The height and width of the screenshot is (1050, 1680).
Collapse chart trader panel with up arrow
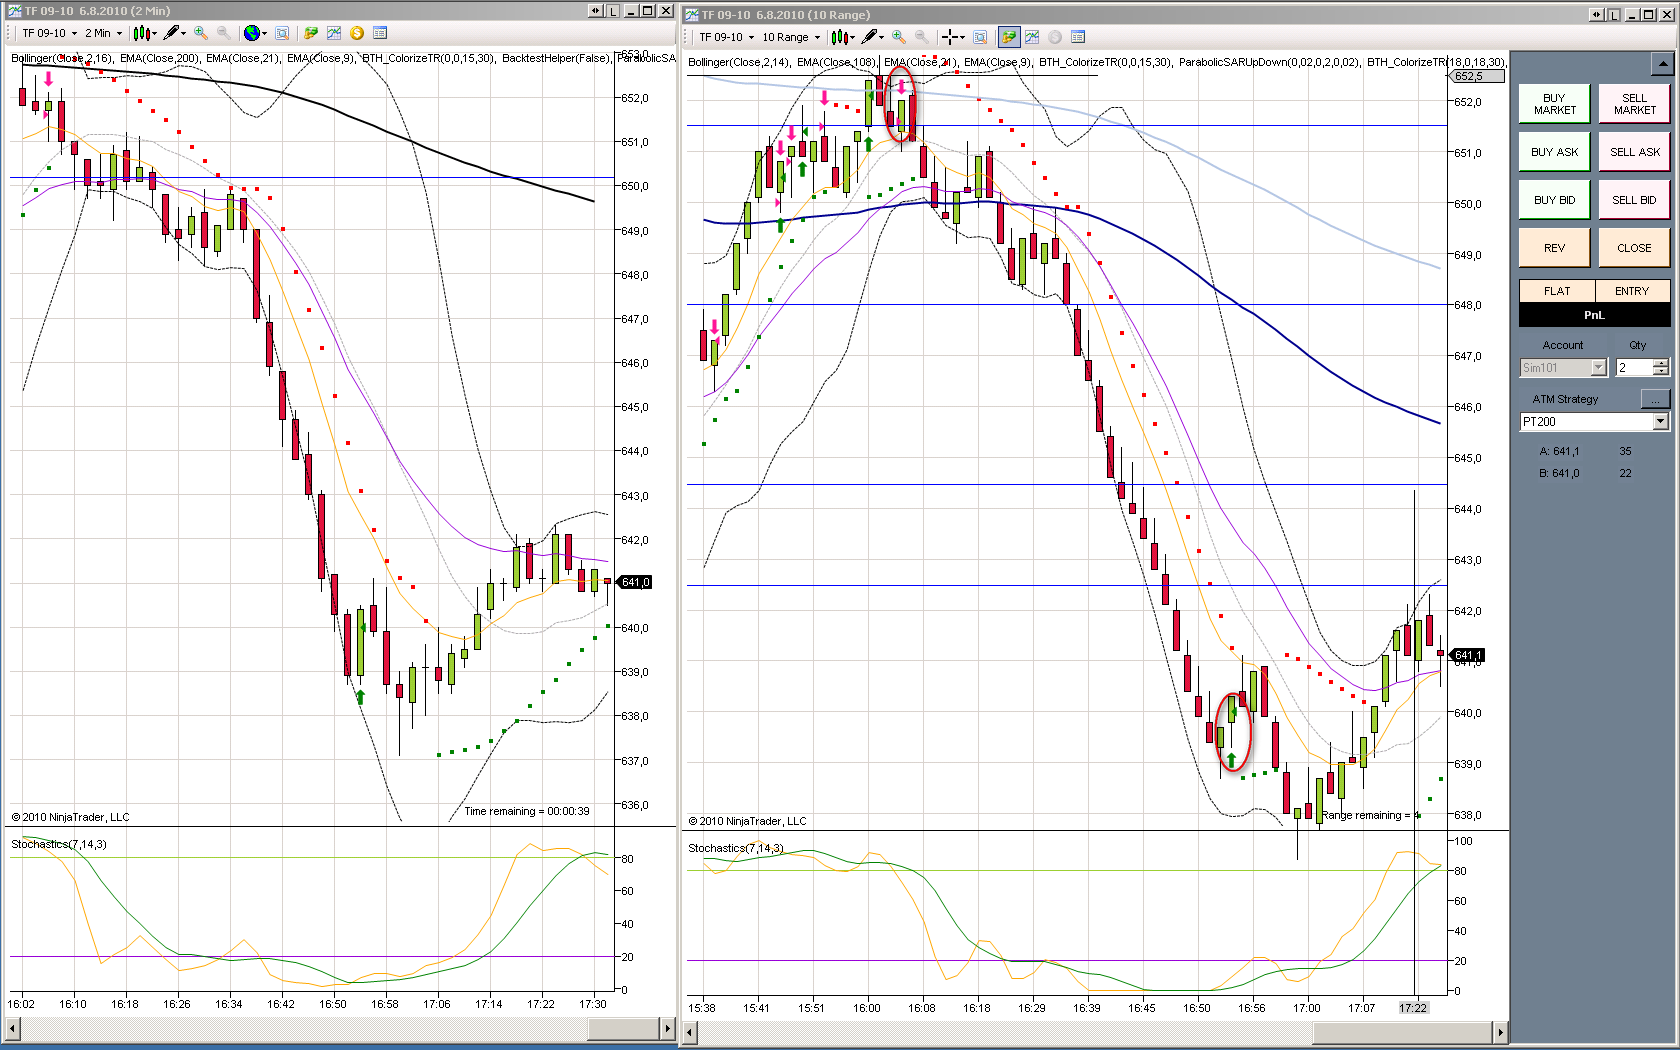click(x=1662, y=65)
